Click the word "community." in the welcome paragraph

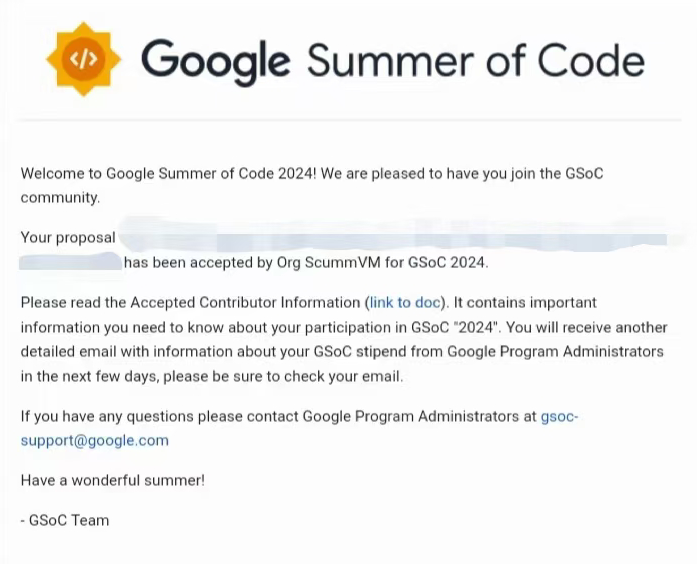pos(60,198)
